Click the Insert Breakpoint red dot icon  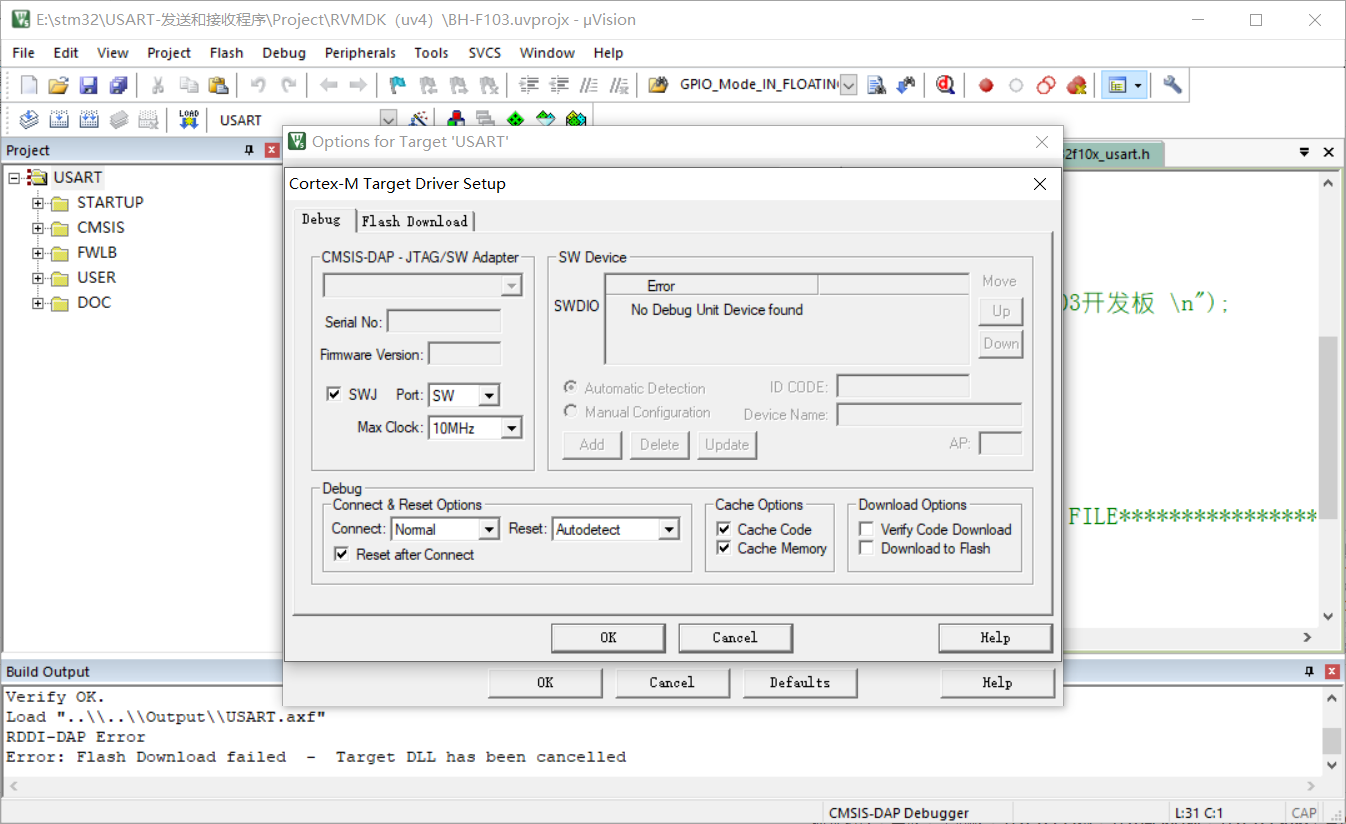986,85
